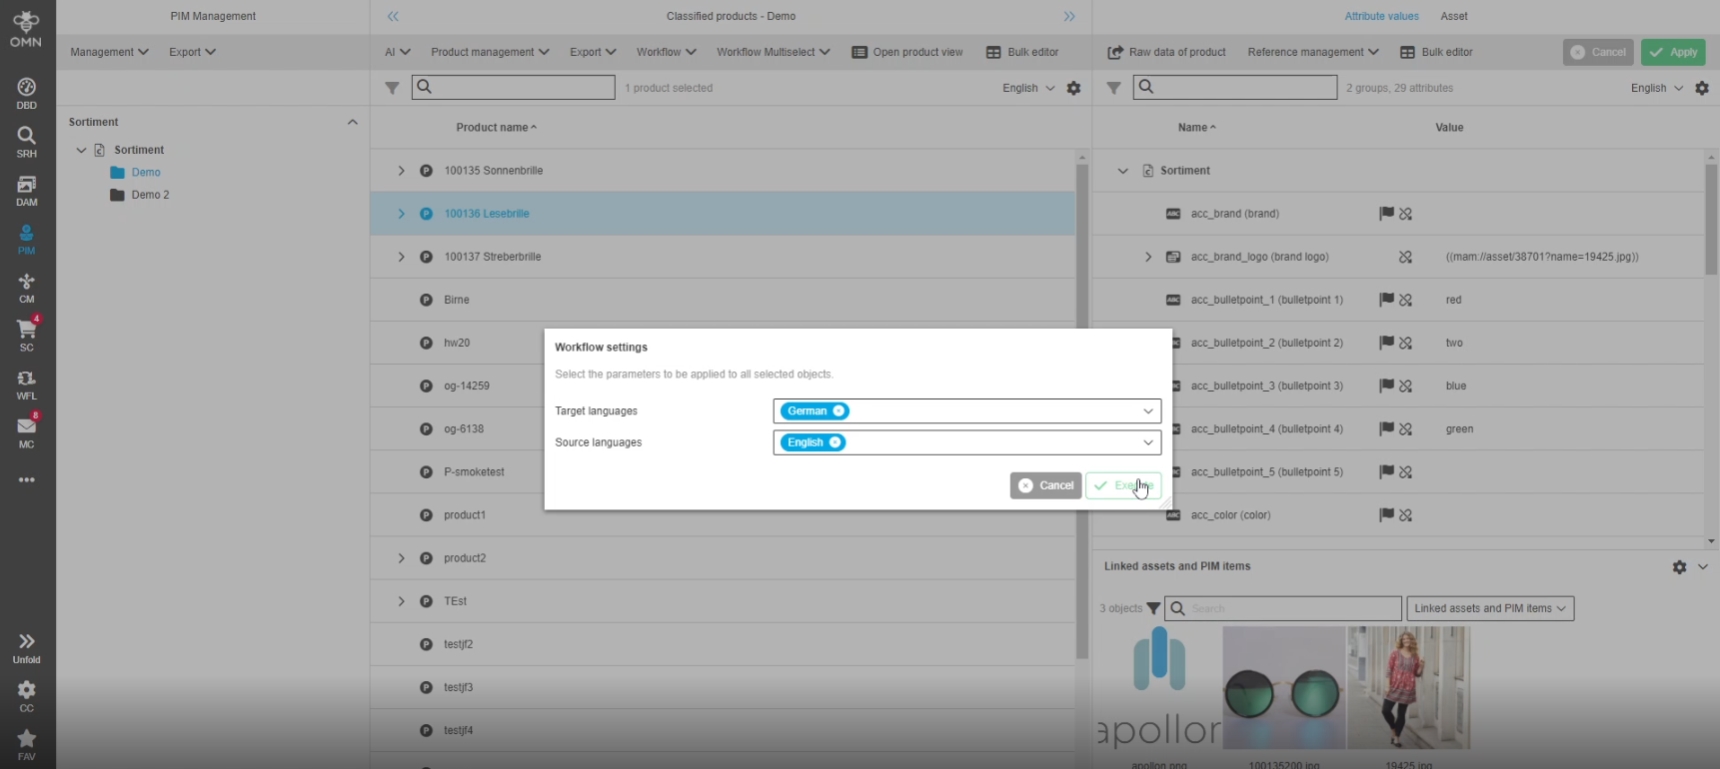Image resolution: width=1720 pixels, height=769 pixels.
Task: Expand the 100135 Sonnenbrille product row
Action: (401, 171)
